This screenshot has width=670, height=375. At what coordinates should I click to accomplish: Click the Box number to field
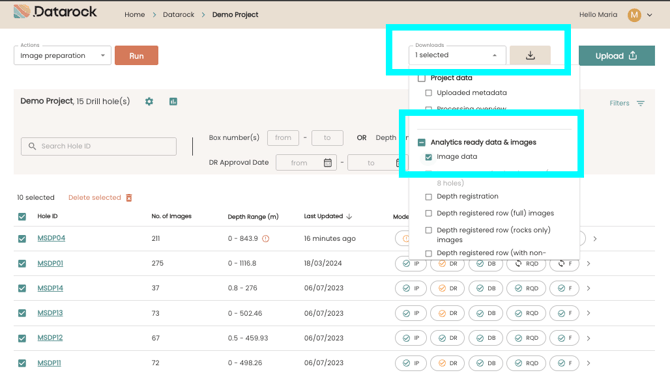pyautogui.click(x=327, y=138)
